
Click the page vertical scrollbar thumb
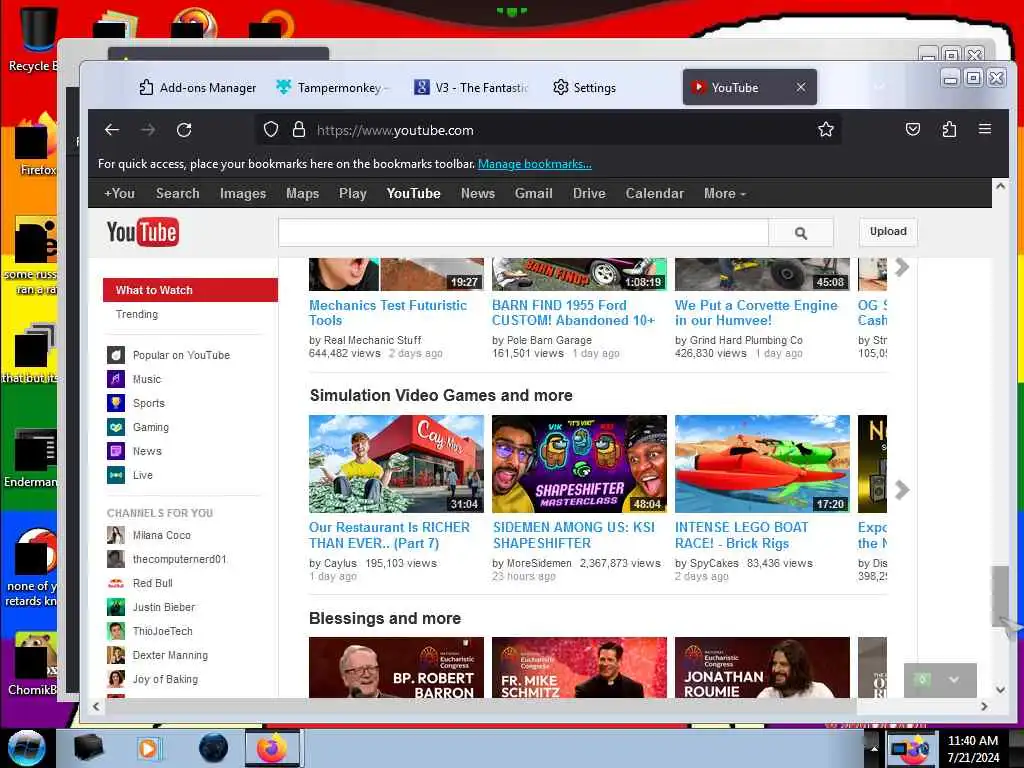pyautogui.click(x=1000, y=597)
